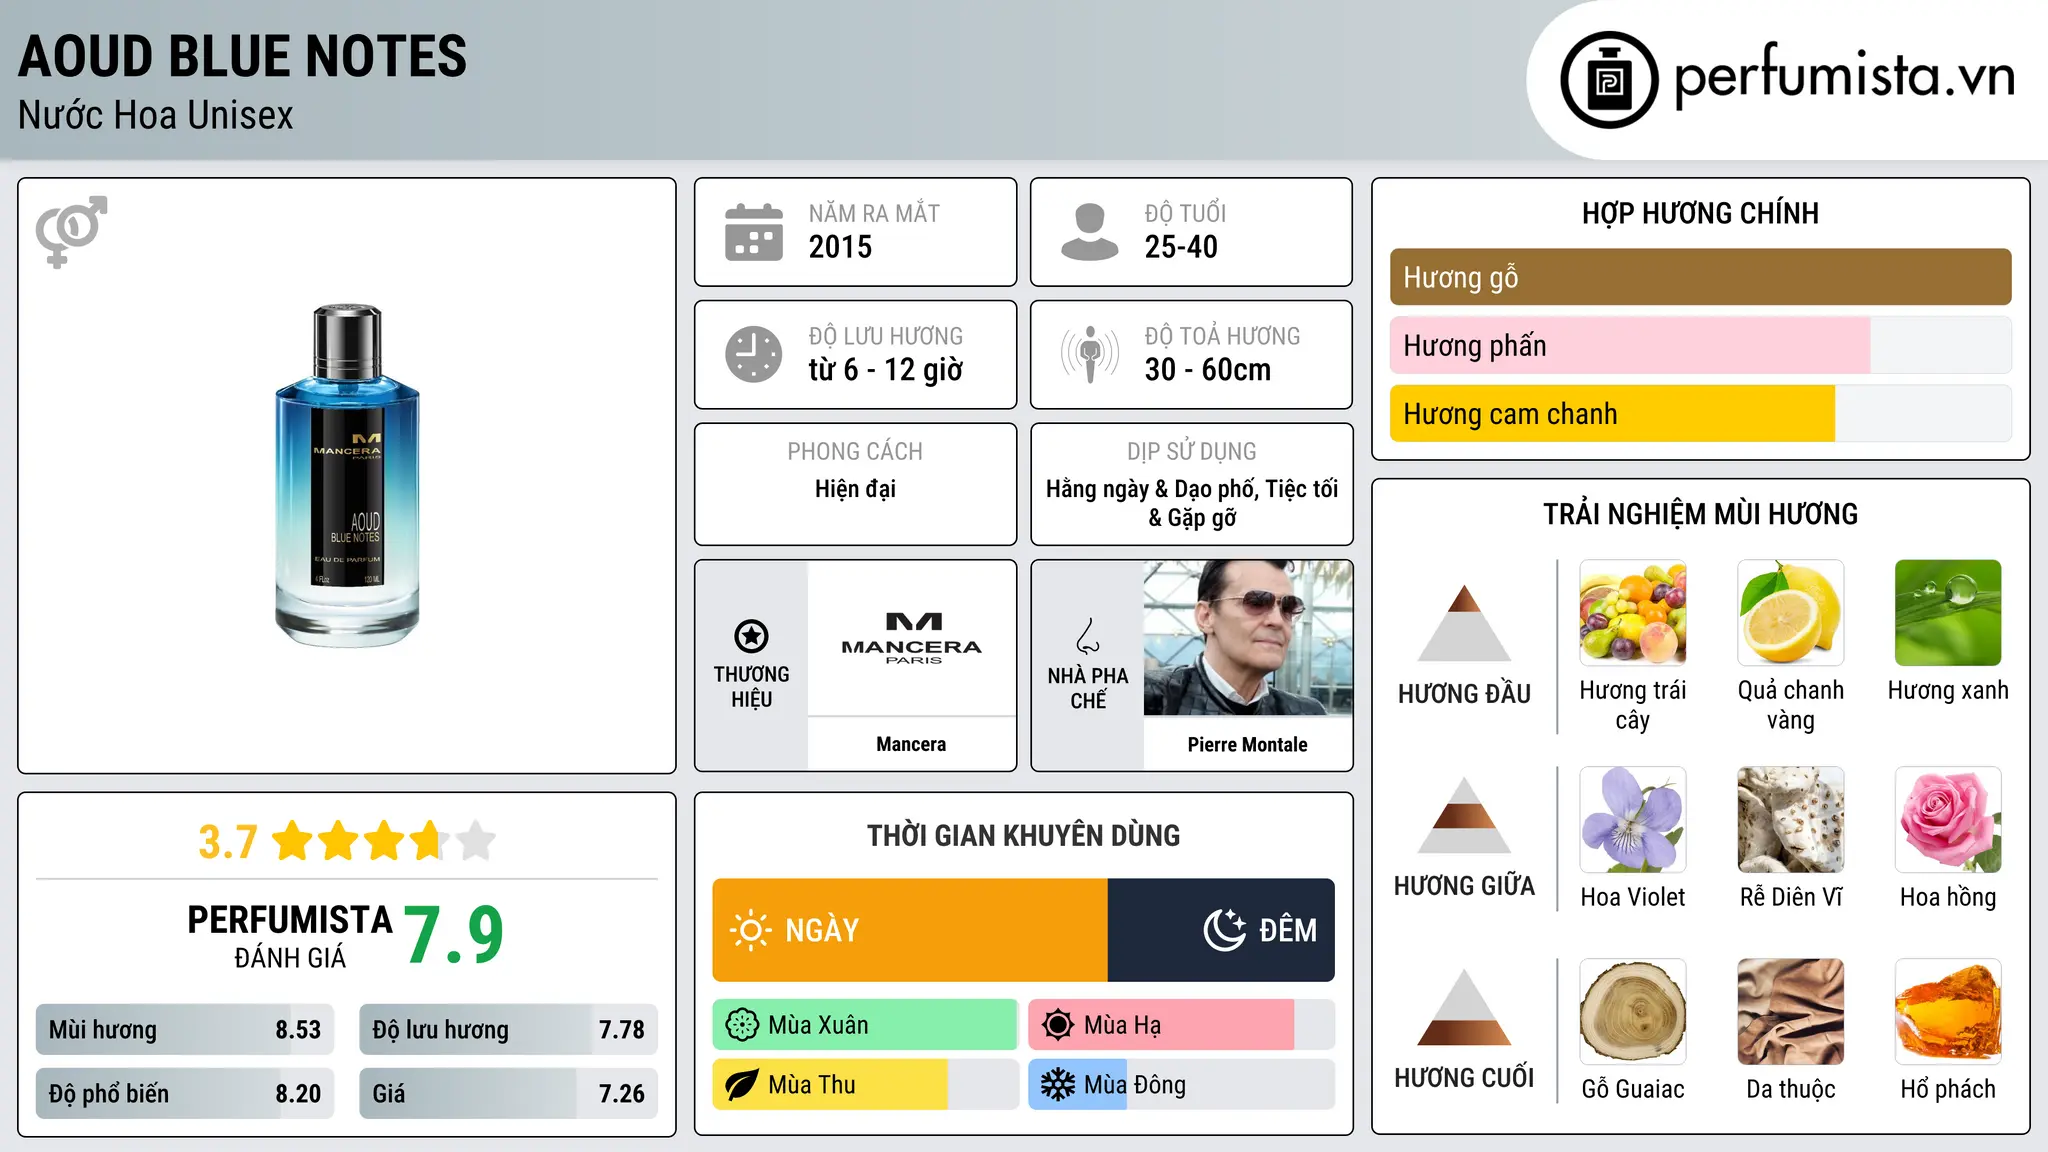Click the flower icon for Mùa Xuân
2048x1152 pixels.
742,1025
